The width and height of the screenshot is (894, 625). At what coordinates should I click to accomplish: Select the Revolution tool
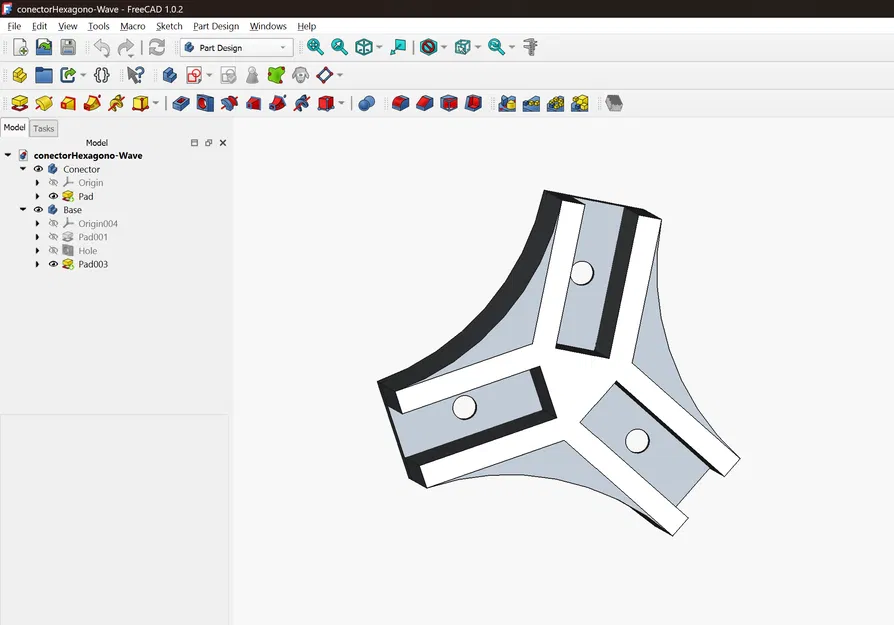click(45, 102)
